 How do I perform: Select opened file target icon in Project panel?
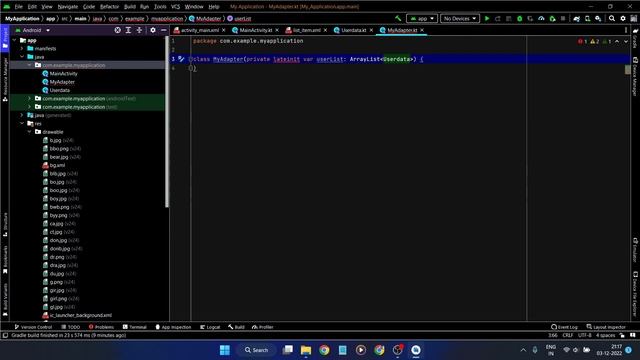point(118,30)
